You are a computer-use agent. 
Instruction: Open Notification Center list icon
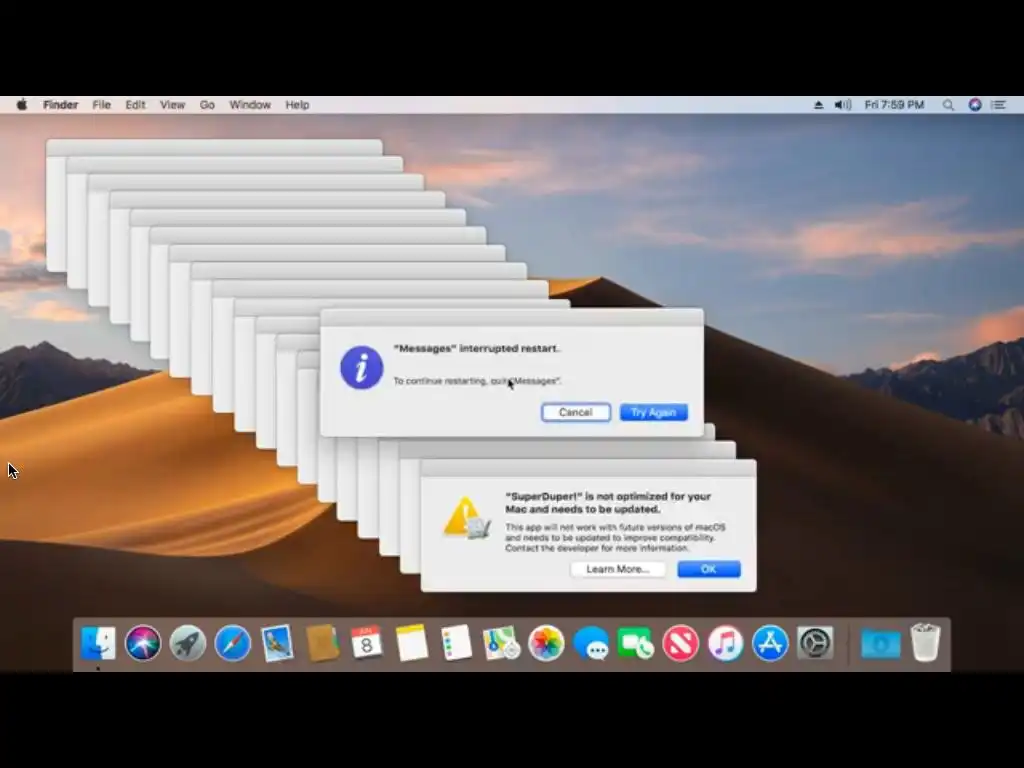click(999, 104)
